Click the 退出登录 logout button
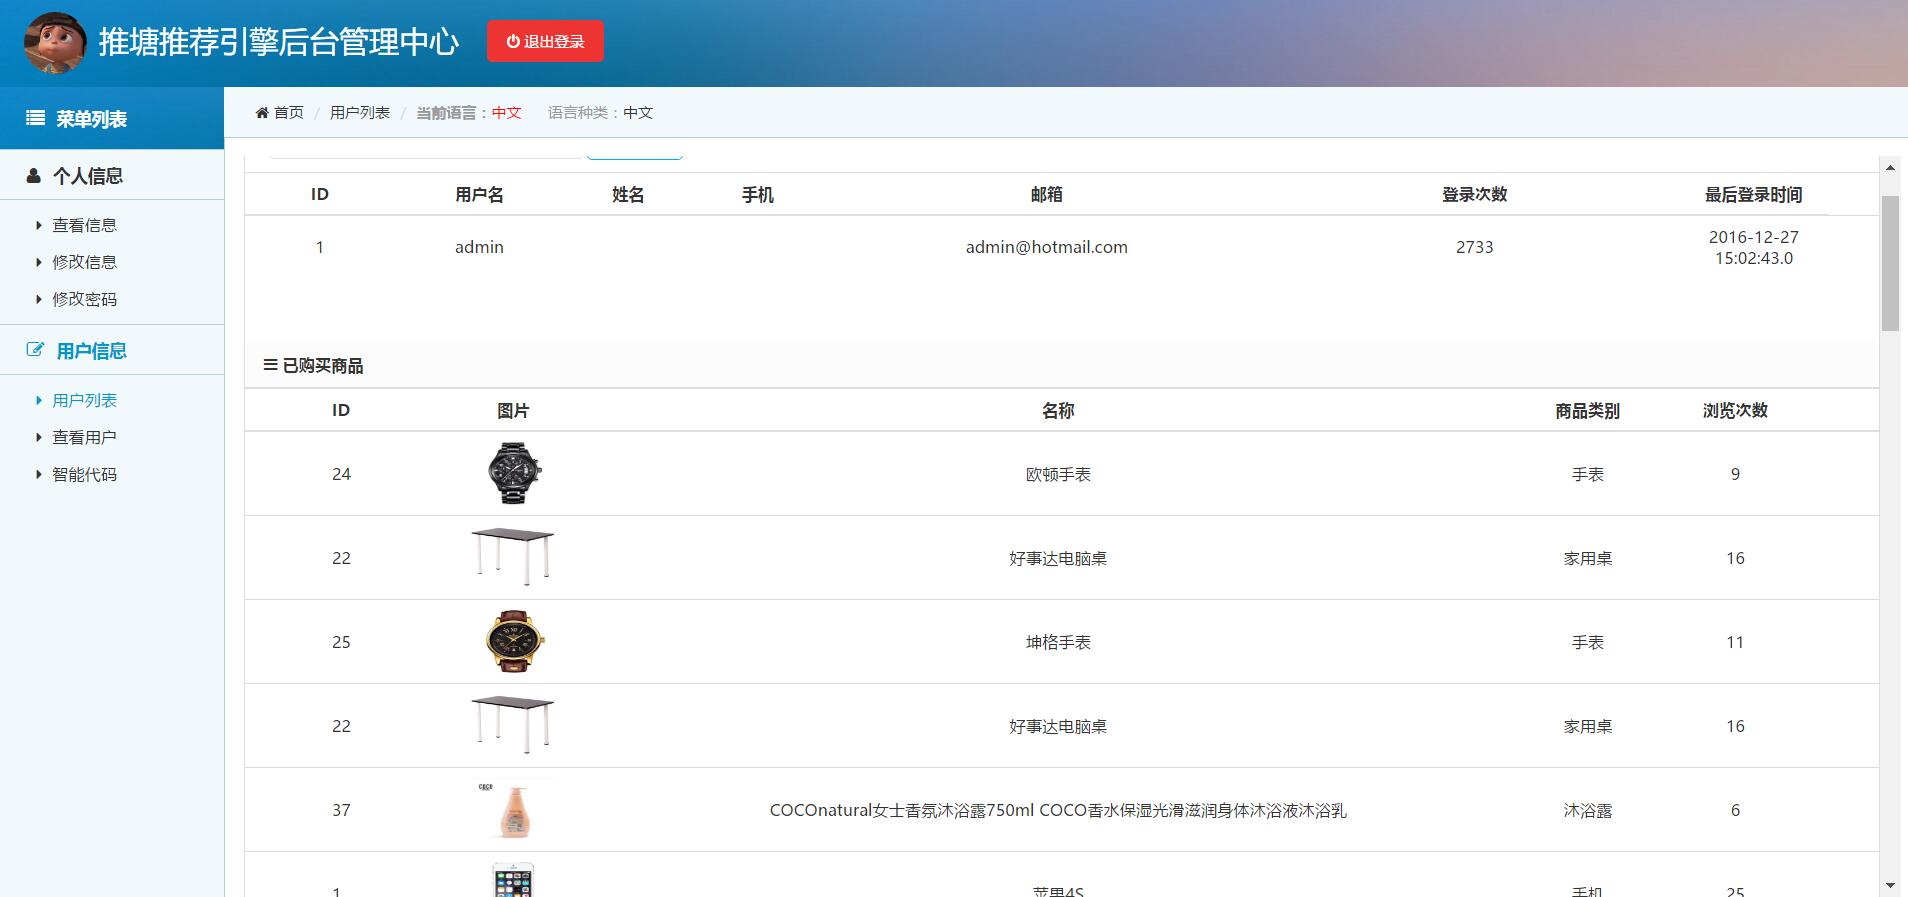The image size is (1908, 897). point(545,41)
